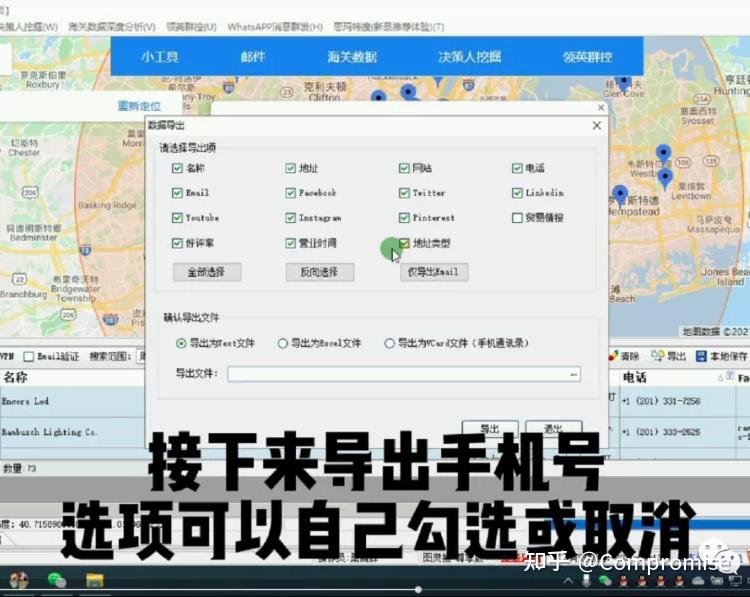Switch to the 海关数据 tab
The height and width of the screenshot is (597, 750).
click(352, 57)
